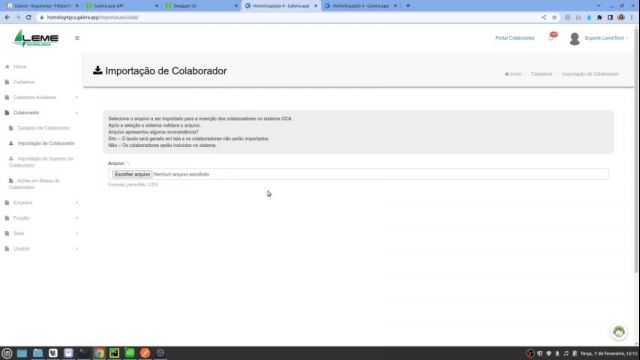Open the system start menu in taskbar

(7, 353)
